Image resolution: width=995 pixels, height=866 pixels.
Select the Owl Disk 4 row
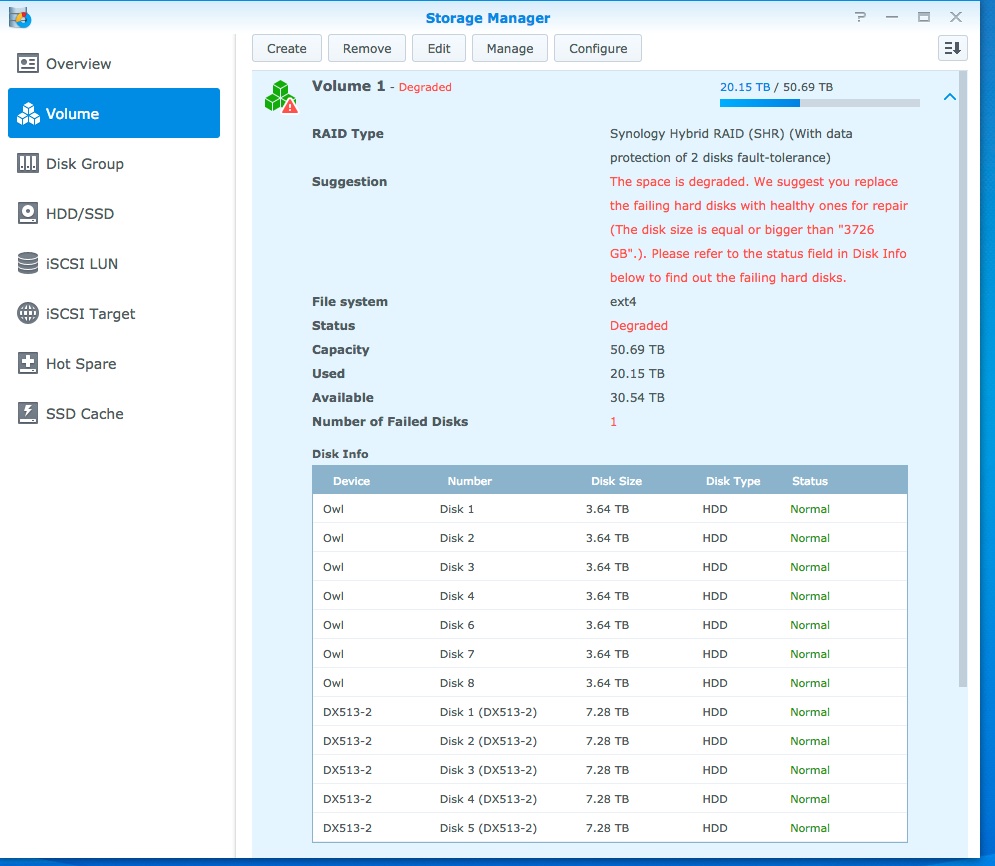(x=610, y=596)
